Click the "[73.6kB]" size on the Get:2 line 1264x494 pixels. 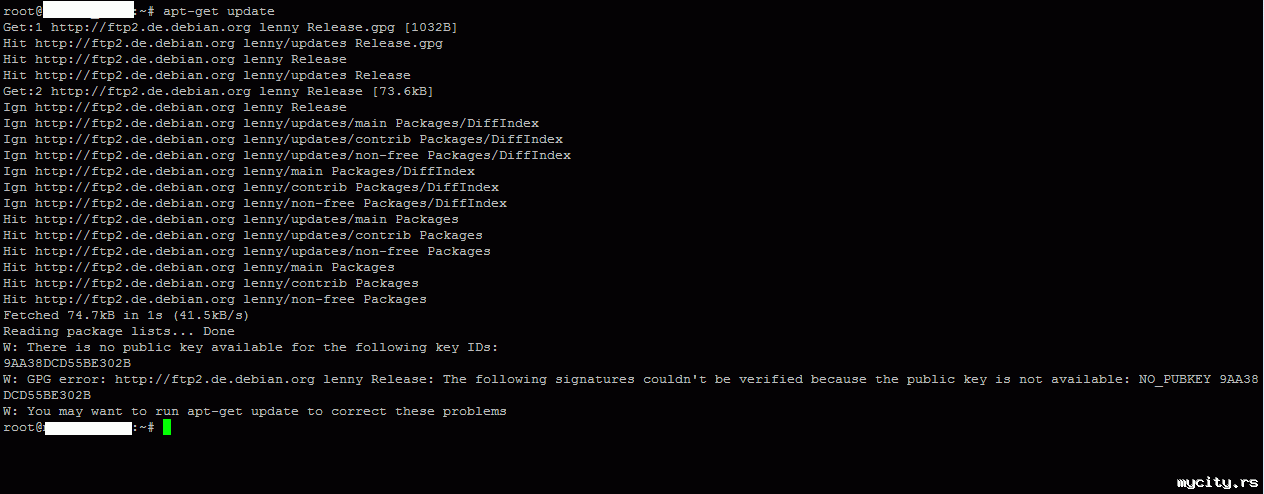(402, 91)
